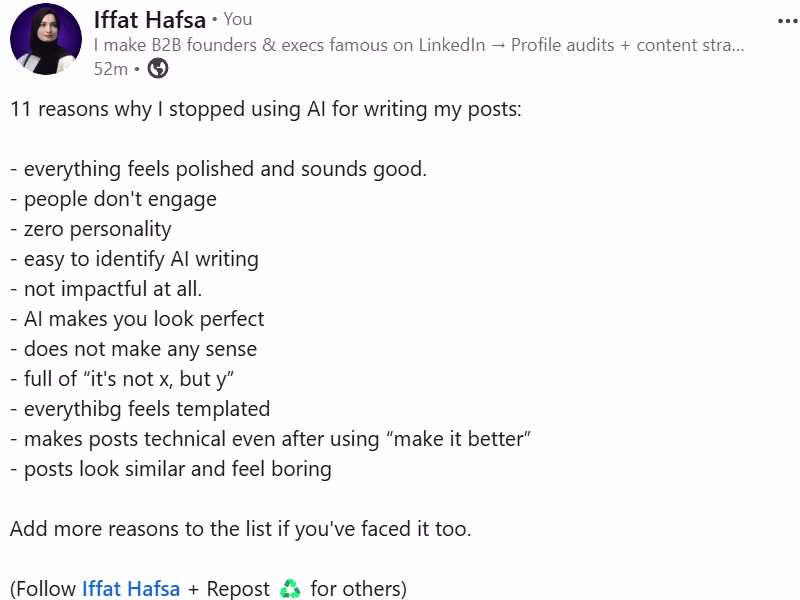Click the '11 reasons why I stopped' opening line
The height and width of the screenshot is (600, 800).
(x=266, y=109)
